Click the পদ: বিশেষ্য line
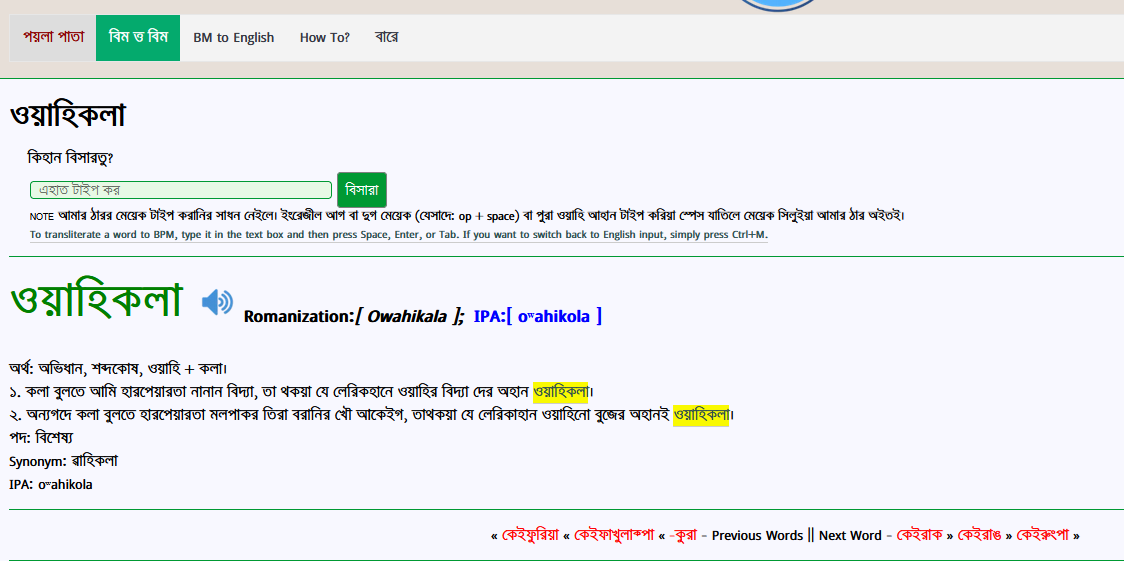This screenshot has height=561, width=1124. click(41, 438)
